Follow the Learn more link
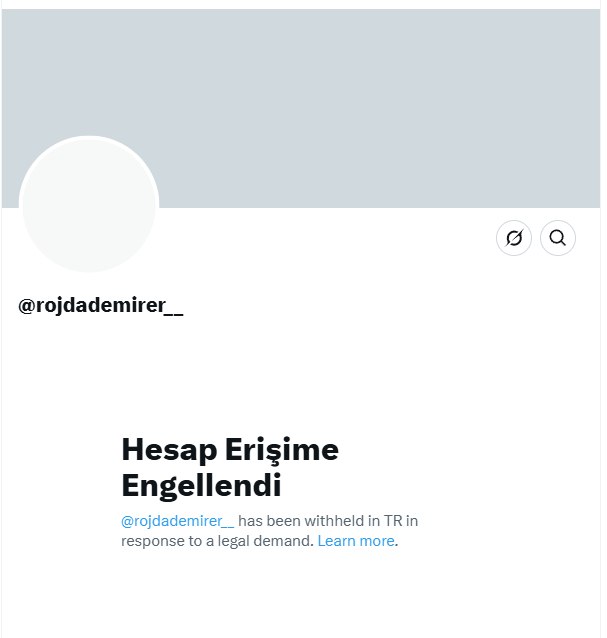Image resolution: width=607 pixels, height=638 pixels. (356, 541)
